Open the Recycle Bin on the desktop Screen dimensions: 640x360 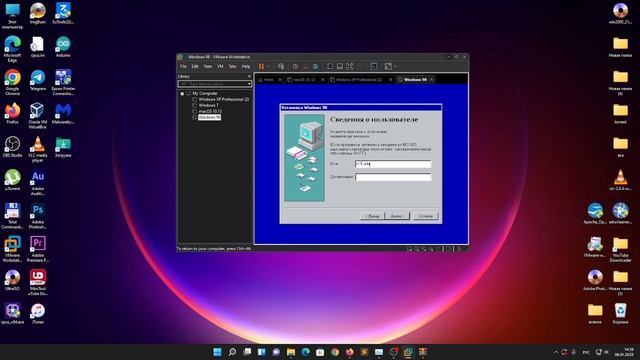pyautogui.click(x=620, y=313)
